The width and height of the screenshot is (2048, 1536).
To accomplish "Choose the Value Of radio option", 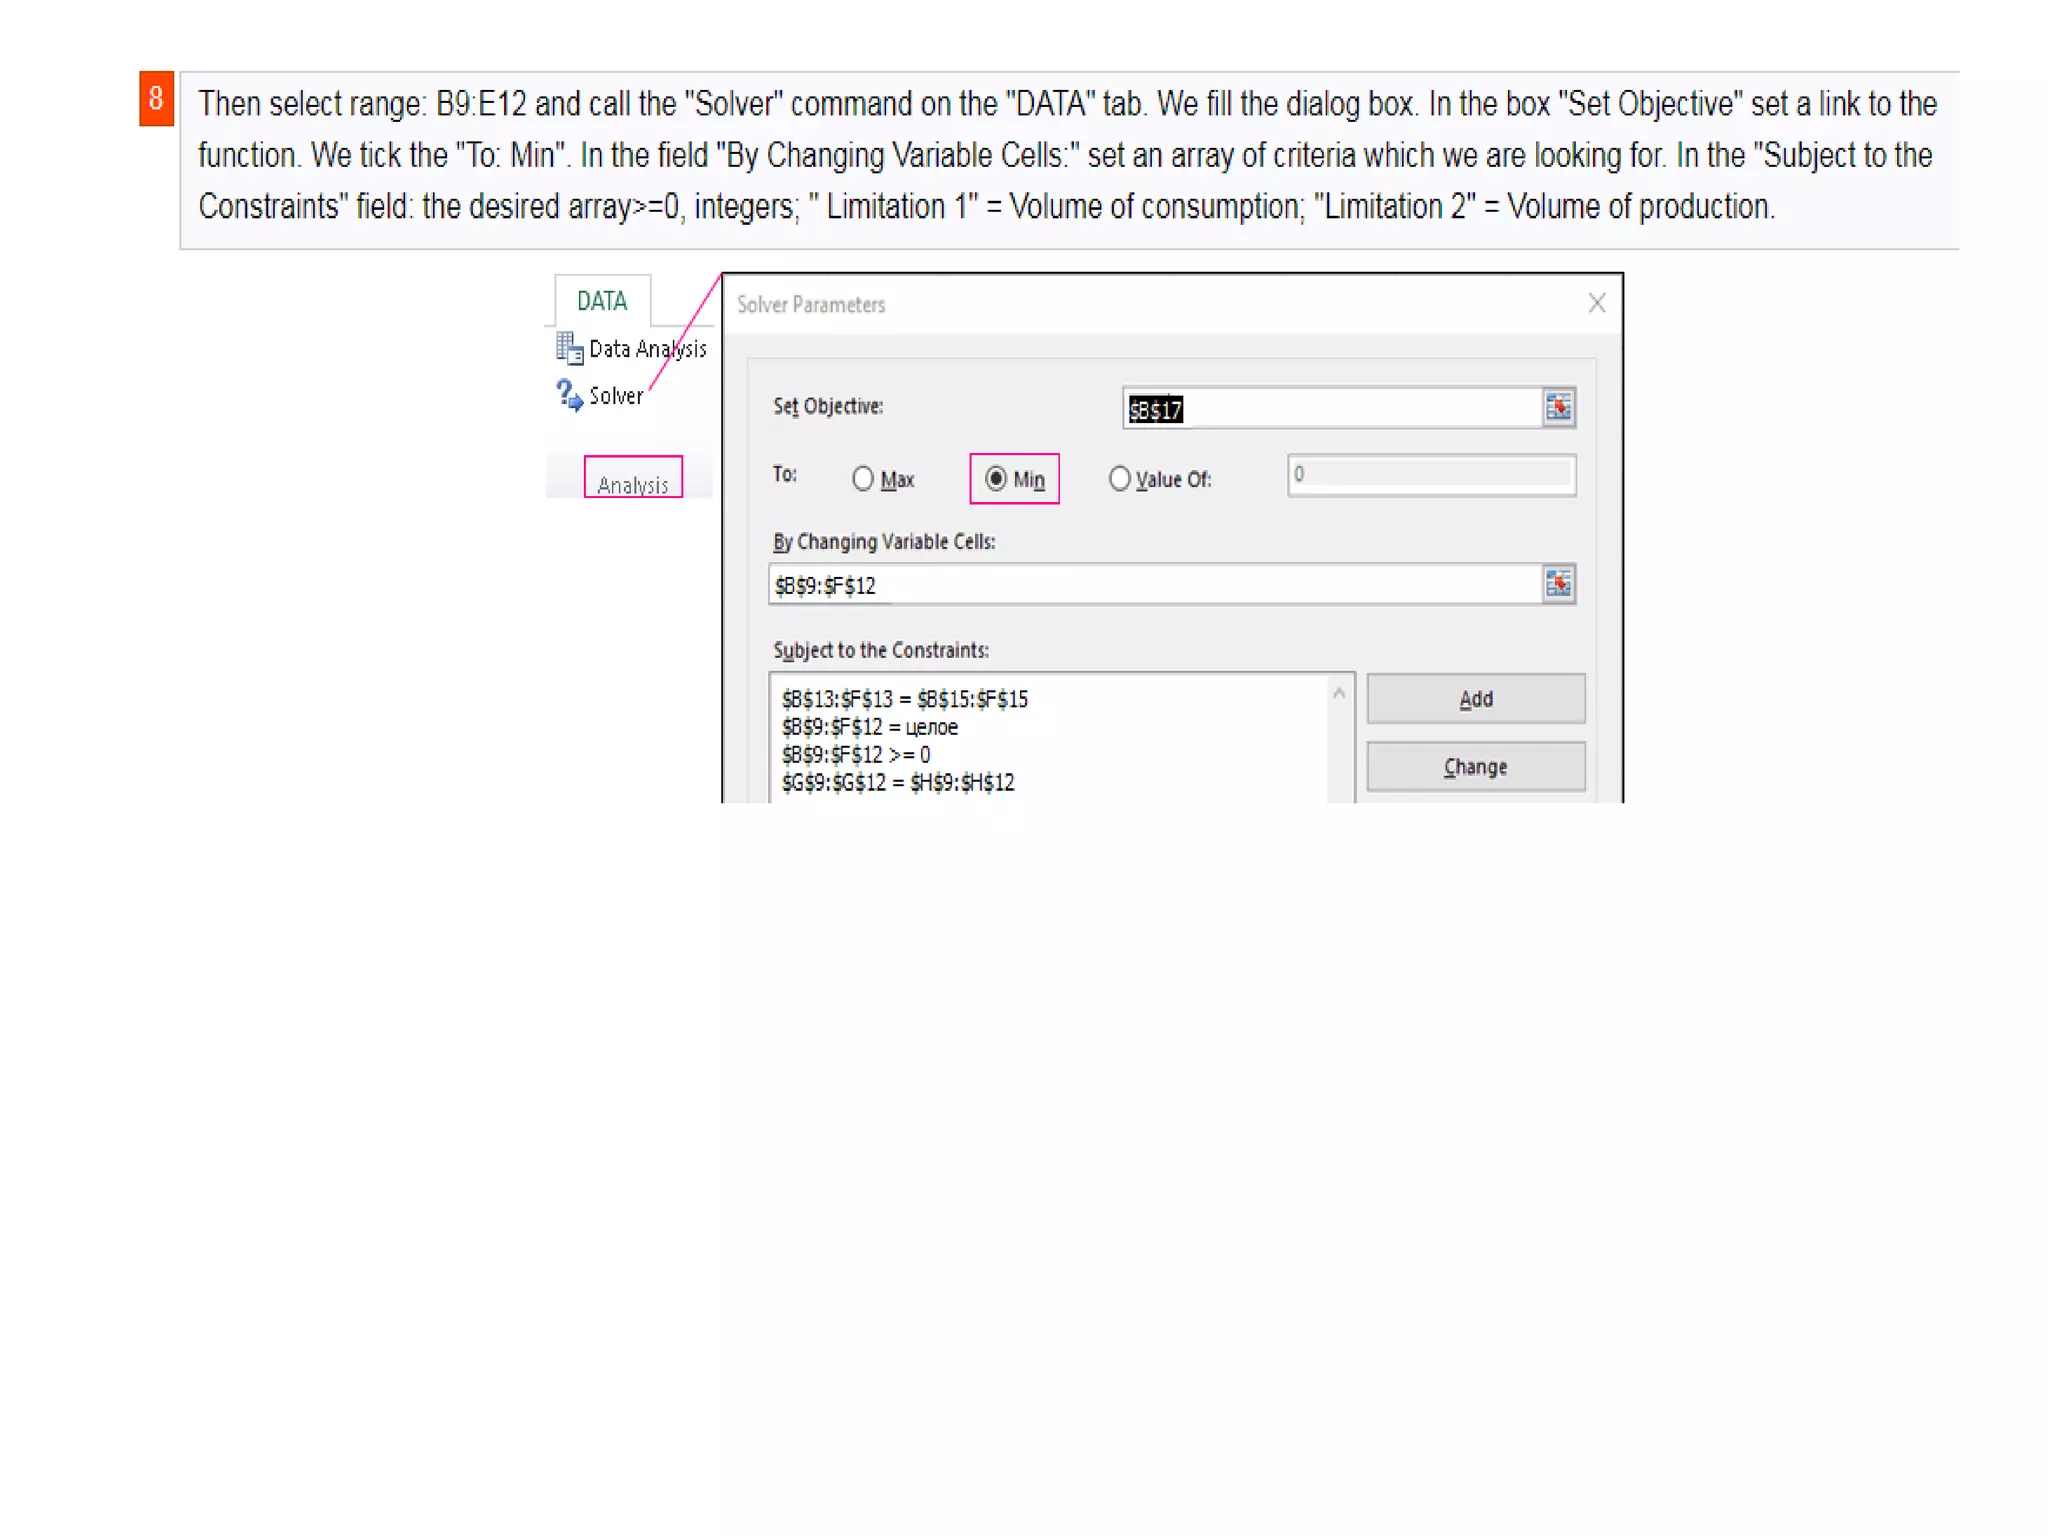I will point(1120,479).
